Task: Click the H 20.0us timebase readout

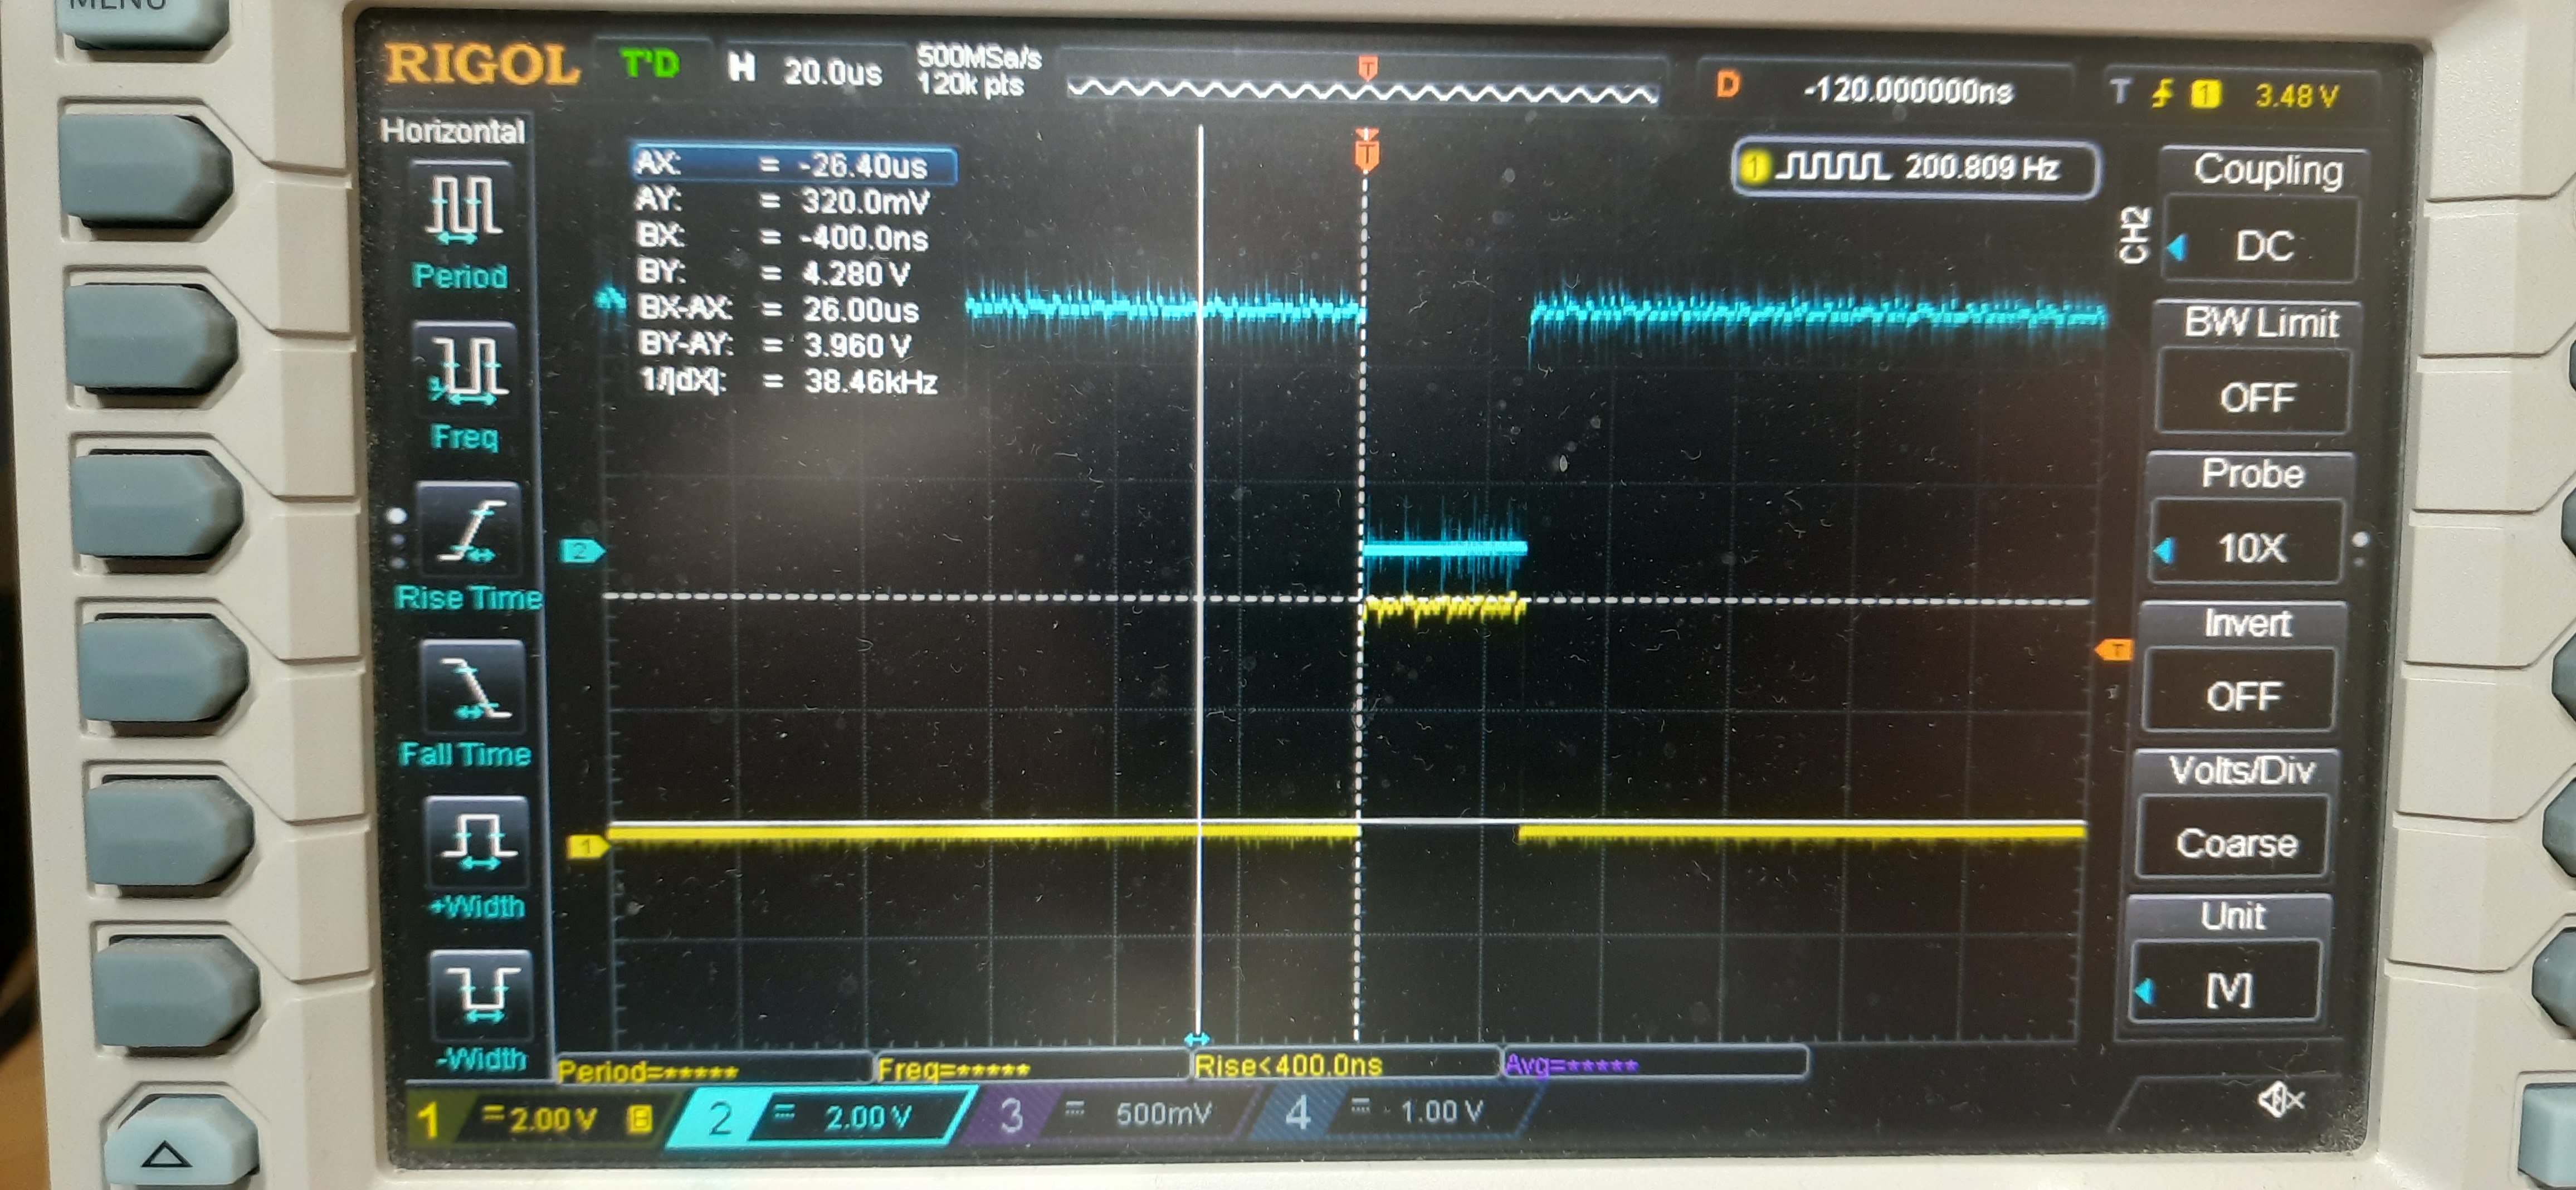Action: tap(806, 70)
